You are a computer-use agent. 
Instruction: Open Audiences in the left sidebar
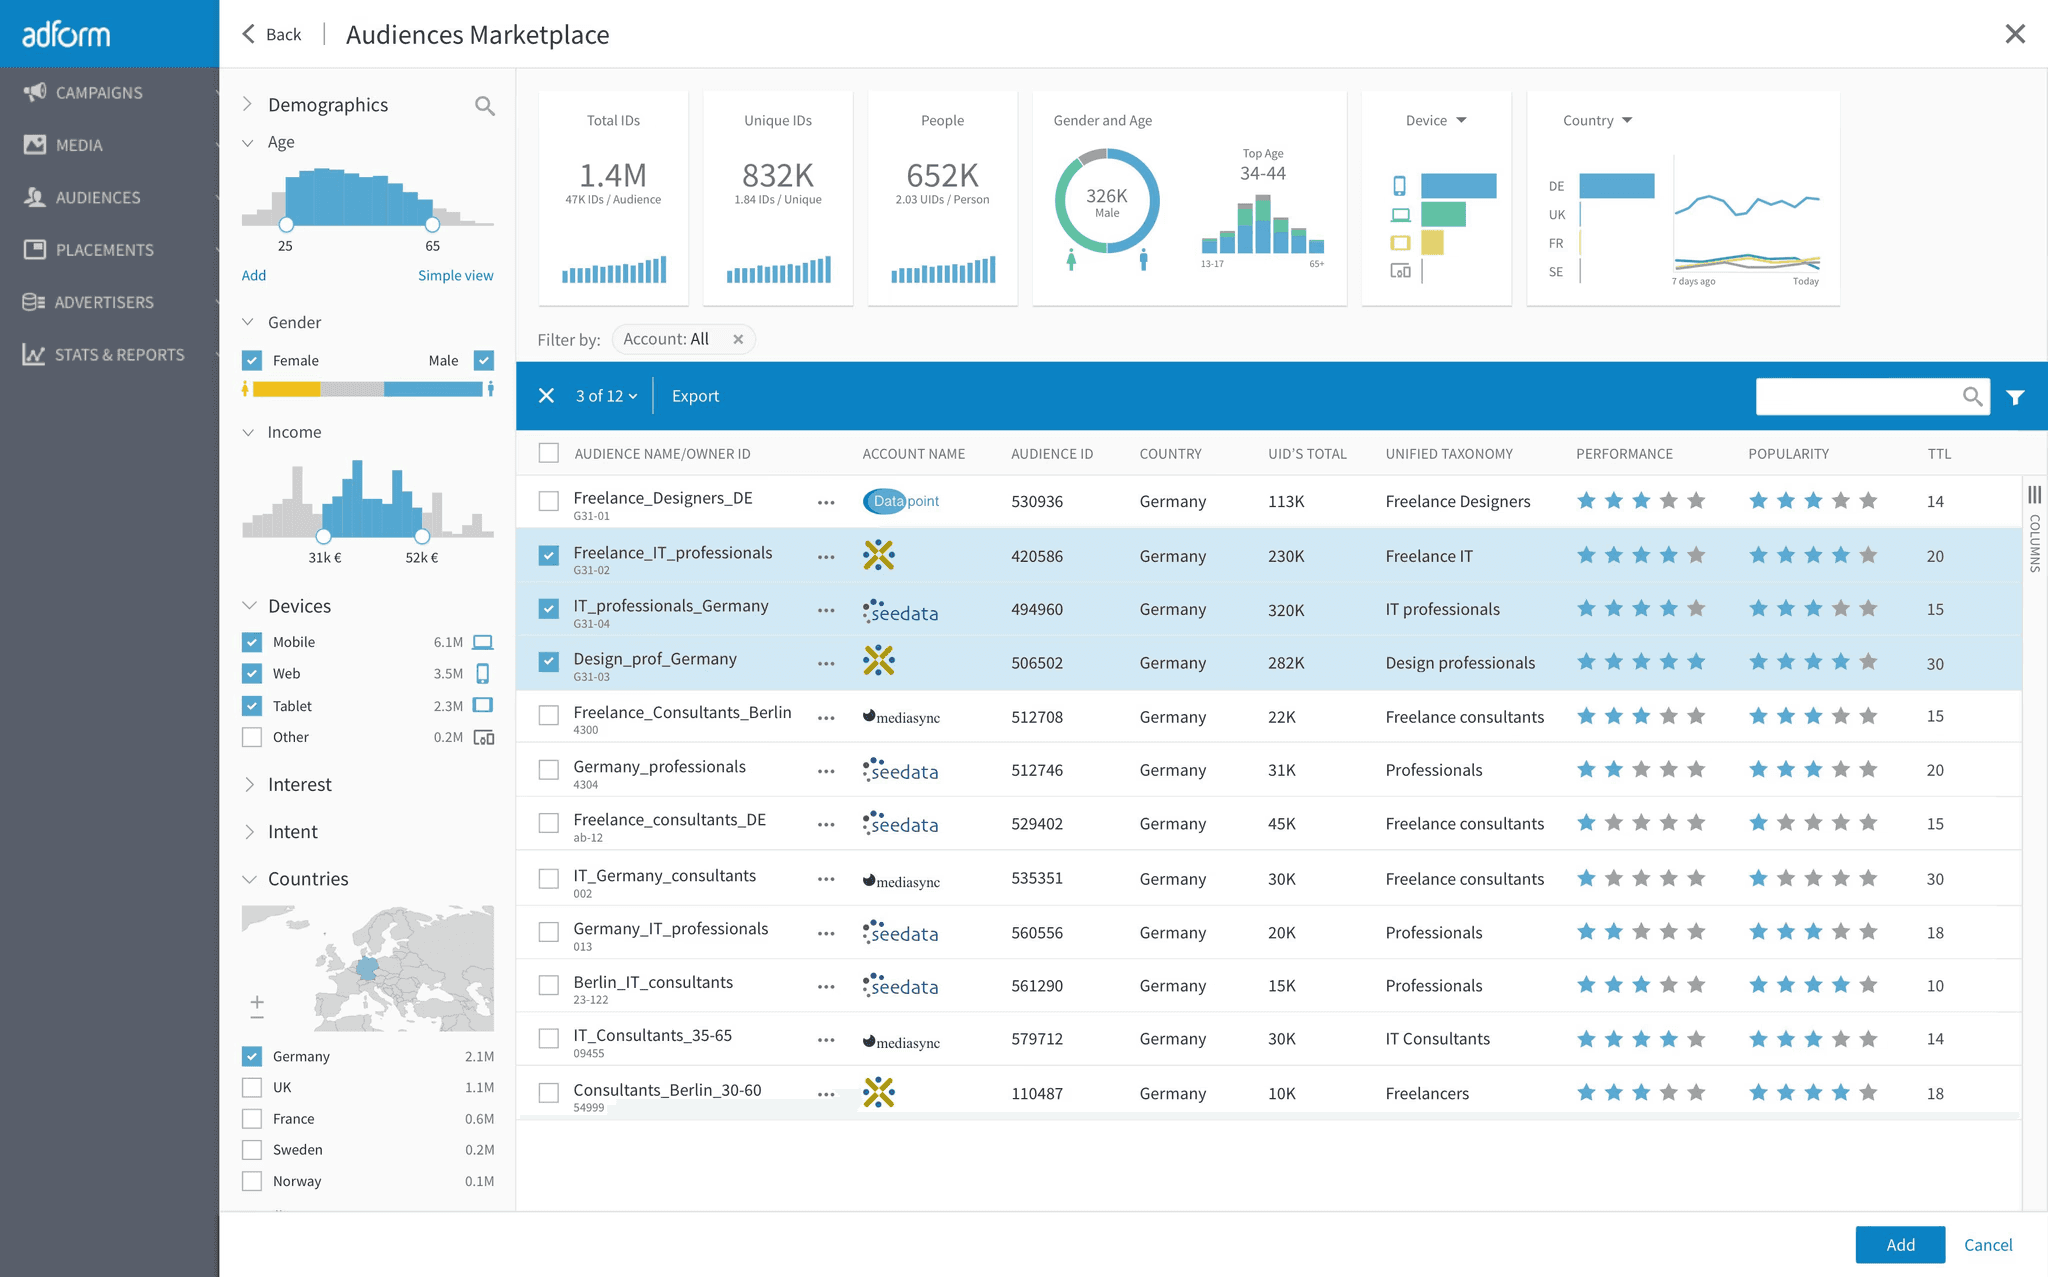tap(98, 197)
